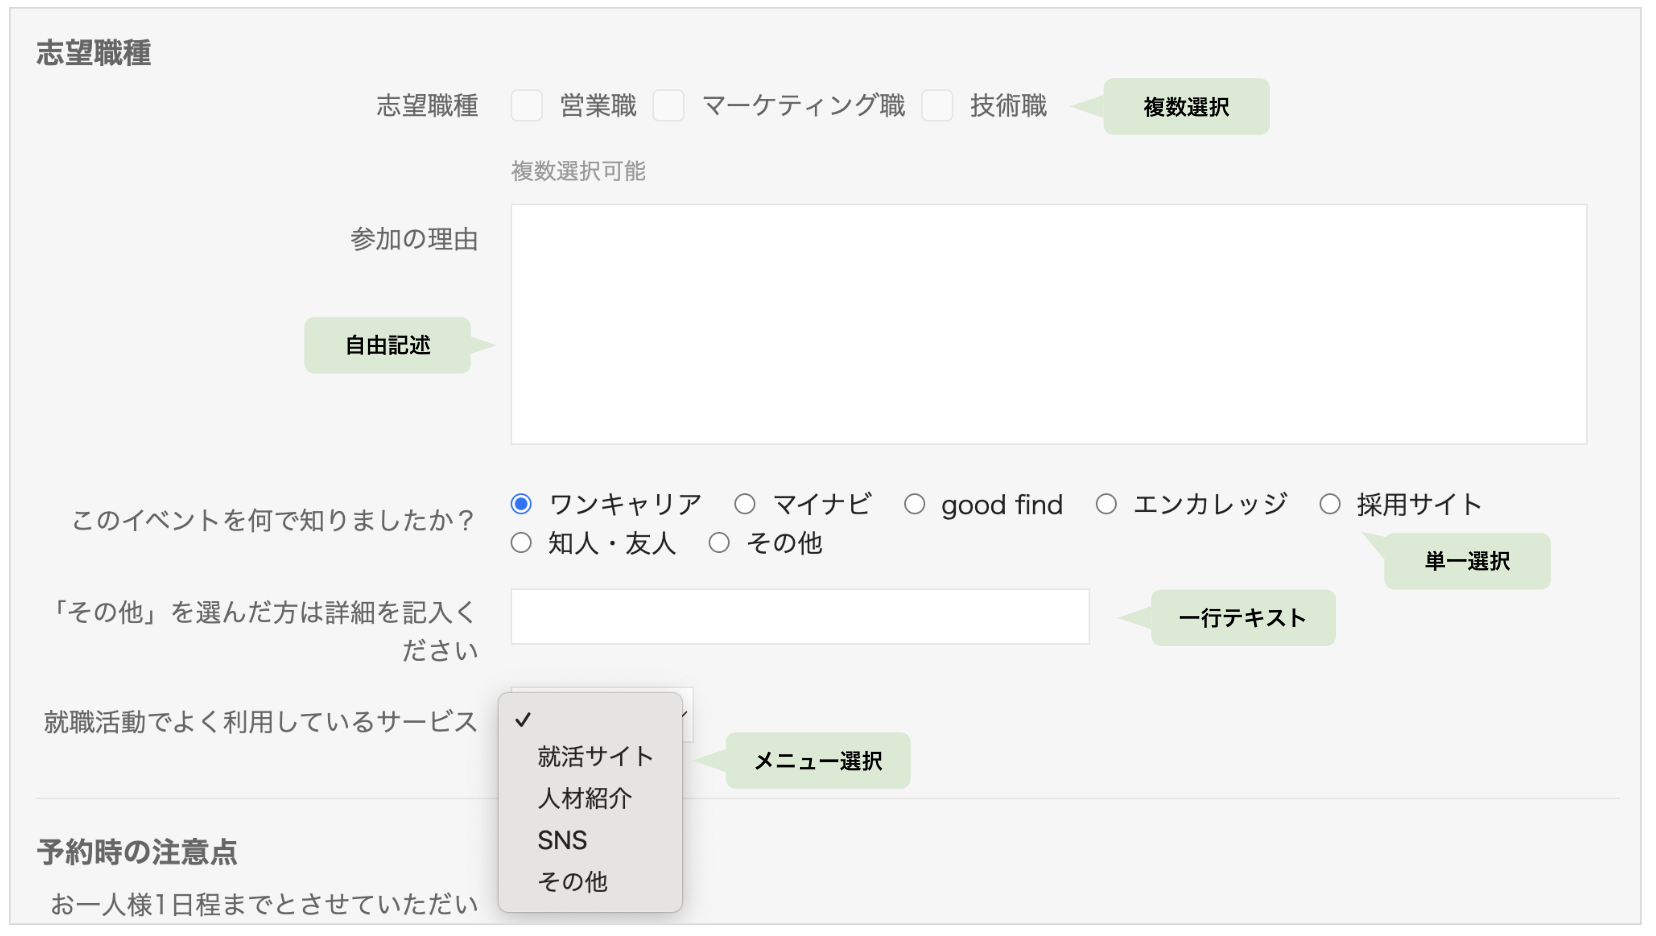Click the dropdown arrow of service select

[x=686, y=713]
